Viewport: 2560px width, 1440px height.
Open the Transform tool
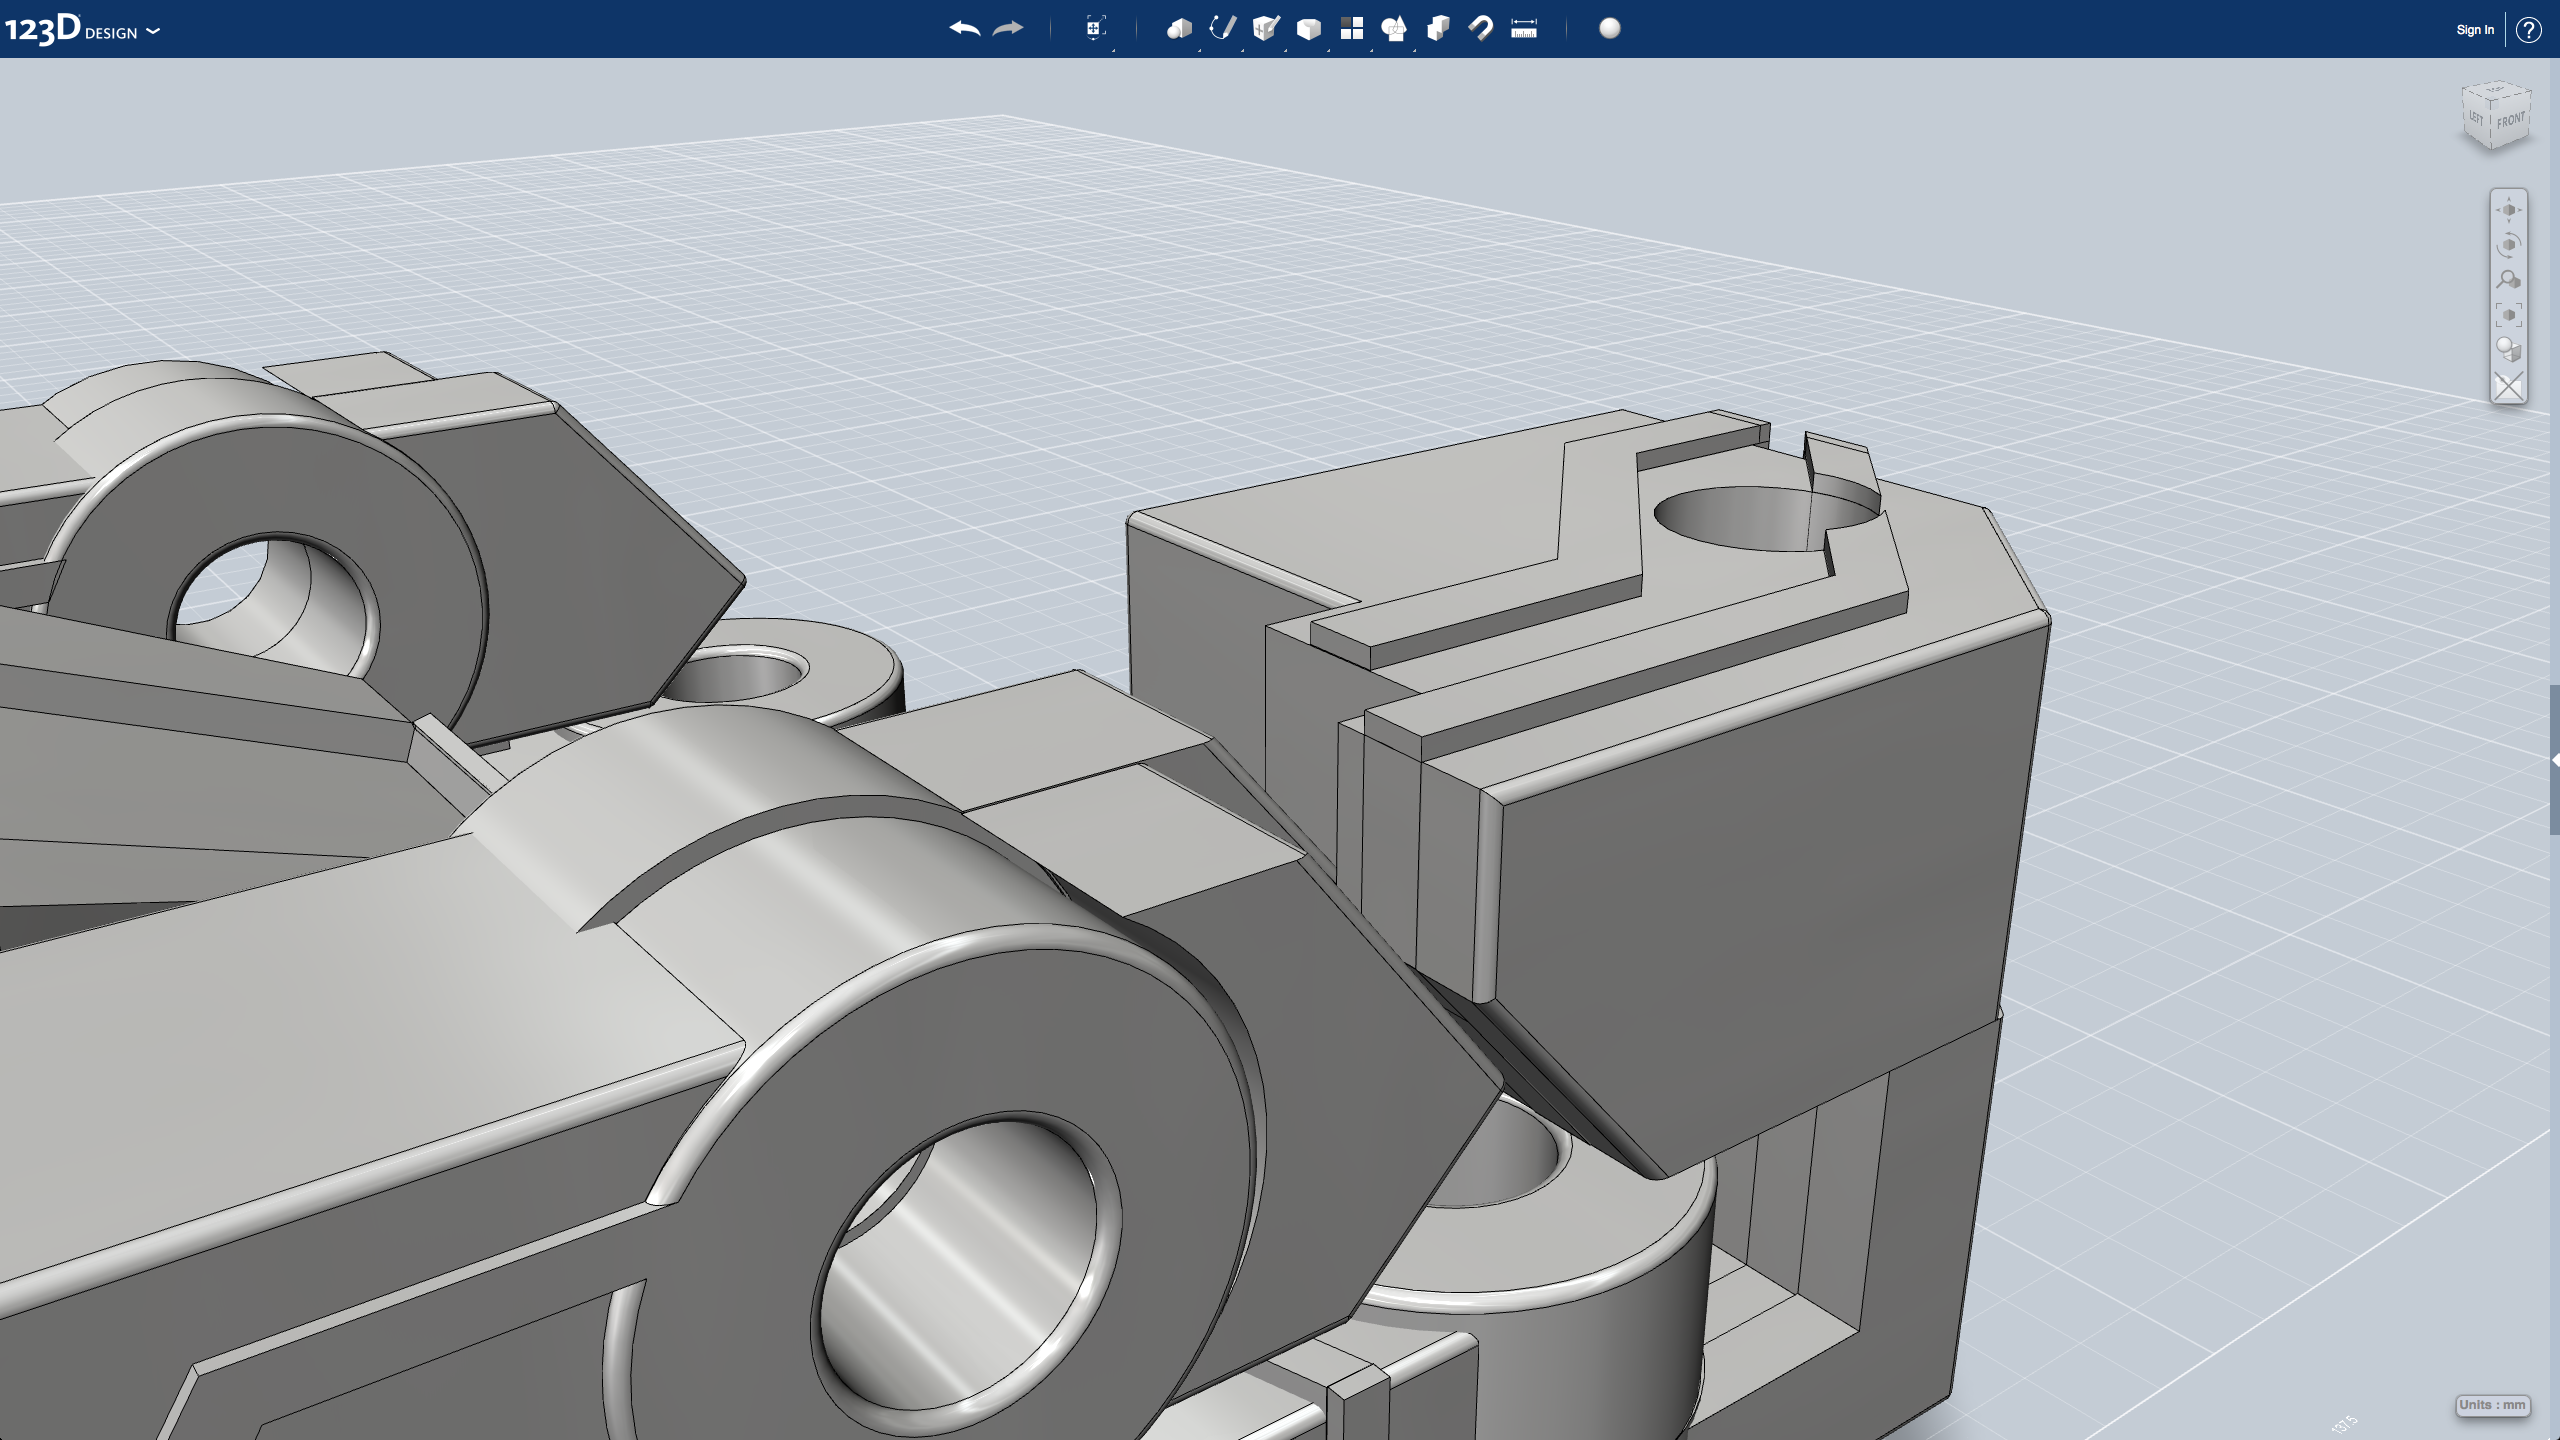tap(1096, 29)
